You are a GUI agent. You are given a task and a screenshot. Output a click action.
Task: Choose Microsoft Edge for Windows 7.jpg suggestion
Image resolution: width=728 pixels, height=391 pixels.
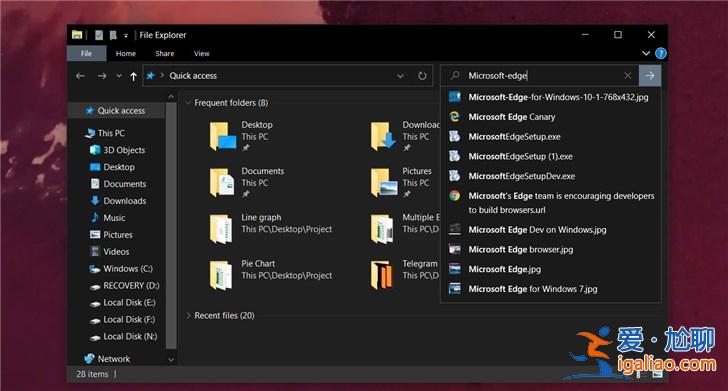tap(551, 289)
